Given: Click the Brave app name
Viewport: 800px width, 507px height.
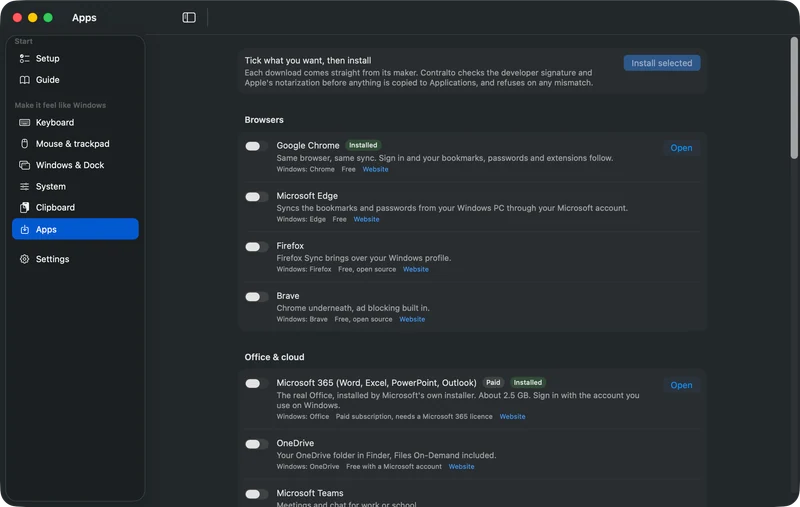Looking at the screenshot, I should coord(288,296).
